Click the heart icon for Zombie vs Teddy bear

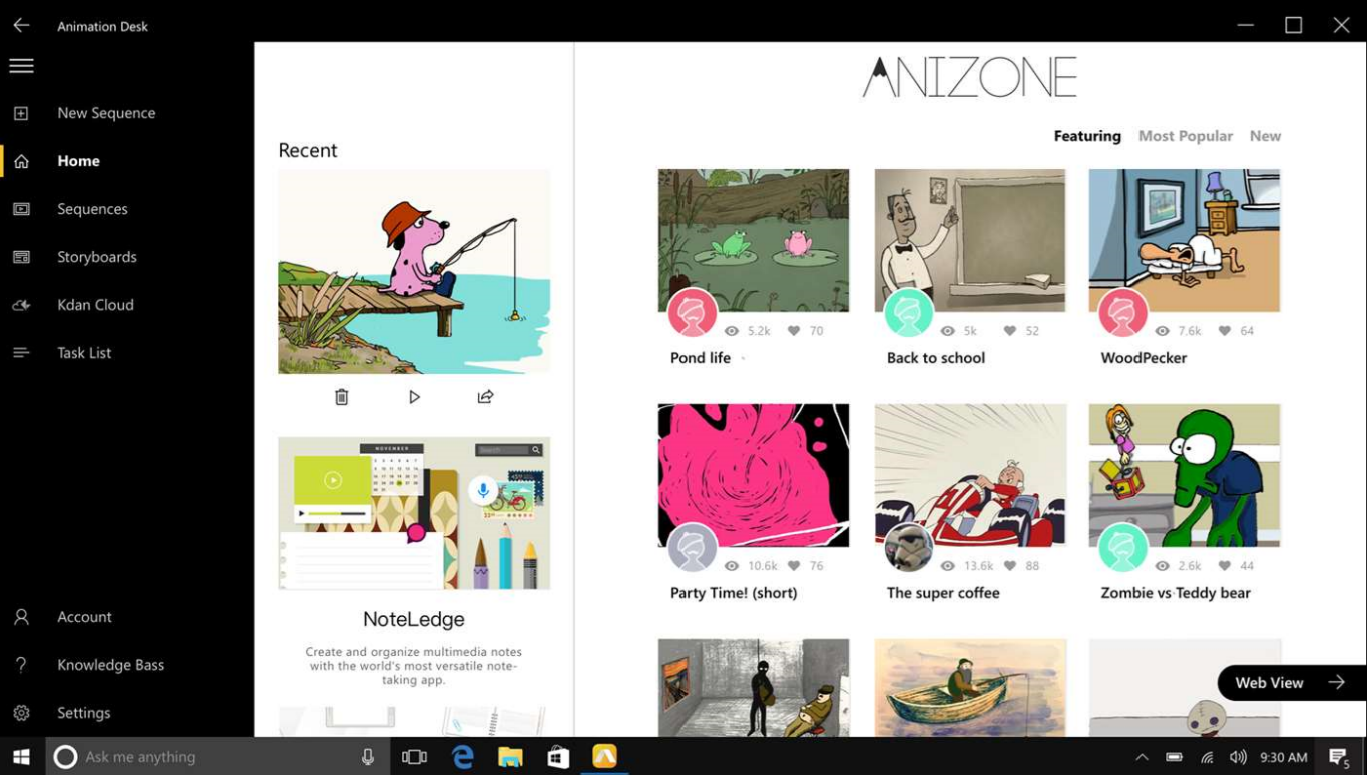click(x=1224, y=566)
